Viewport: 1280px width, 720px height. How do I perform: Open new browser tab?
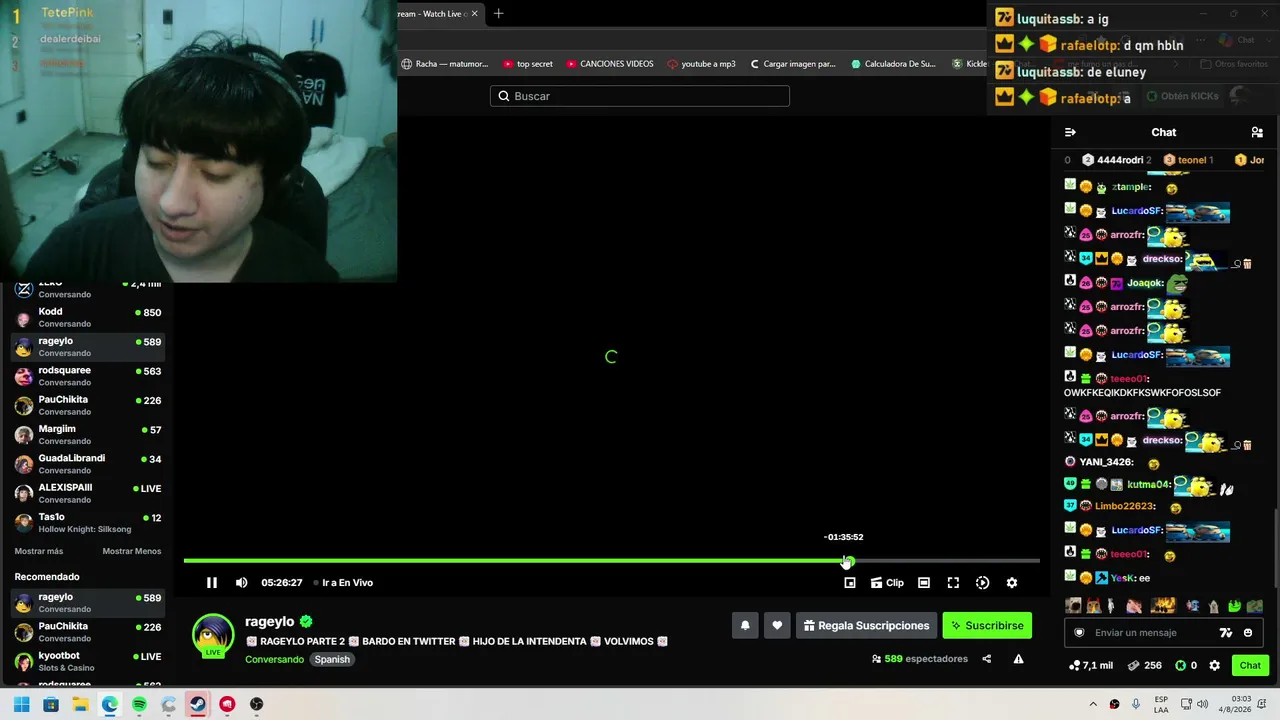[x=499, y=13]
